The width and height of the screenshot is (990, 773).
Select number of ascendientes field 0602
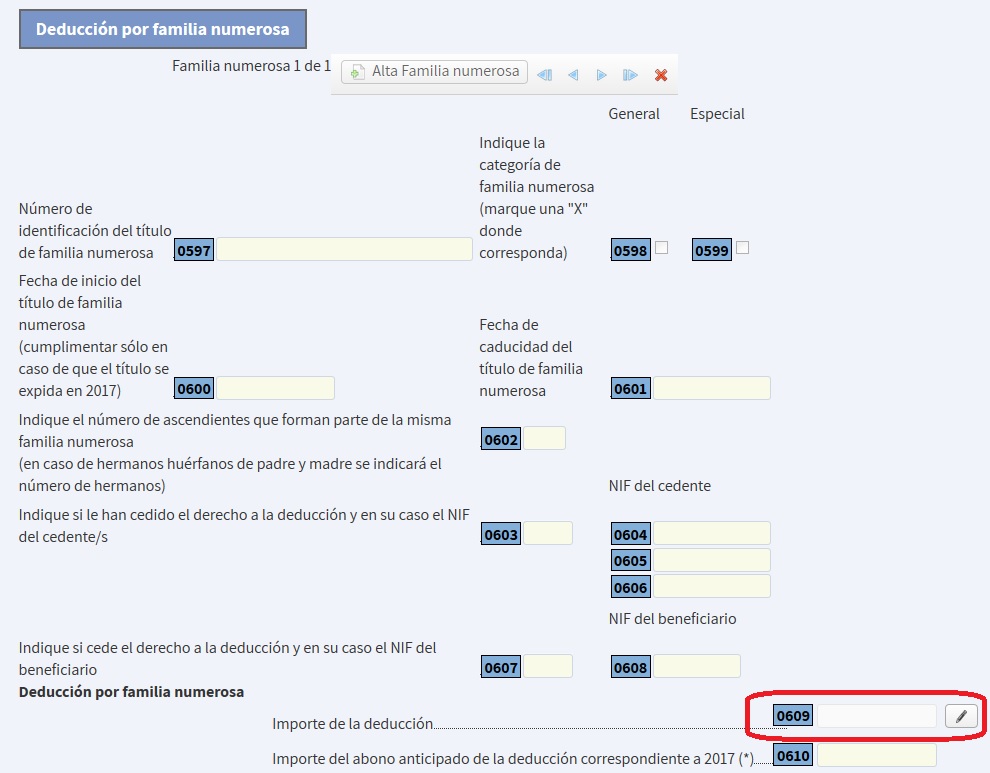coord(544,438)
